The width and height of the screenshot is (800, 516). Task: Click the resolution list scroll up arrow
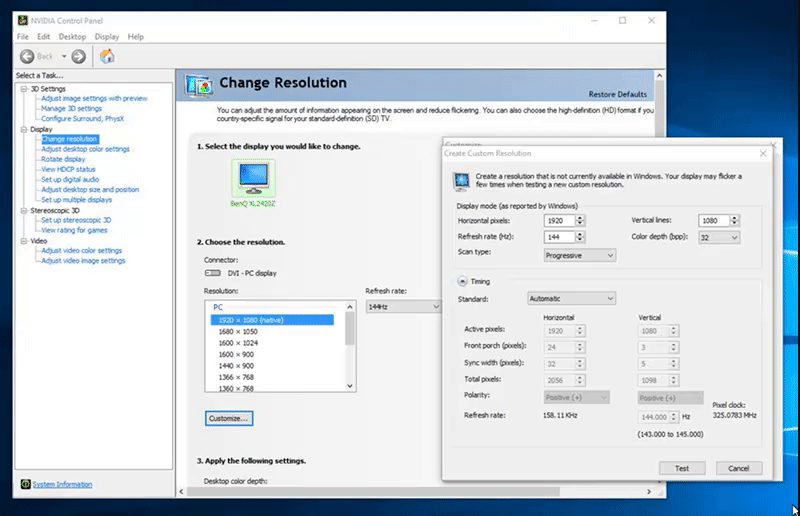[x=350, y=307]
